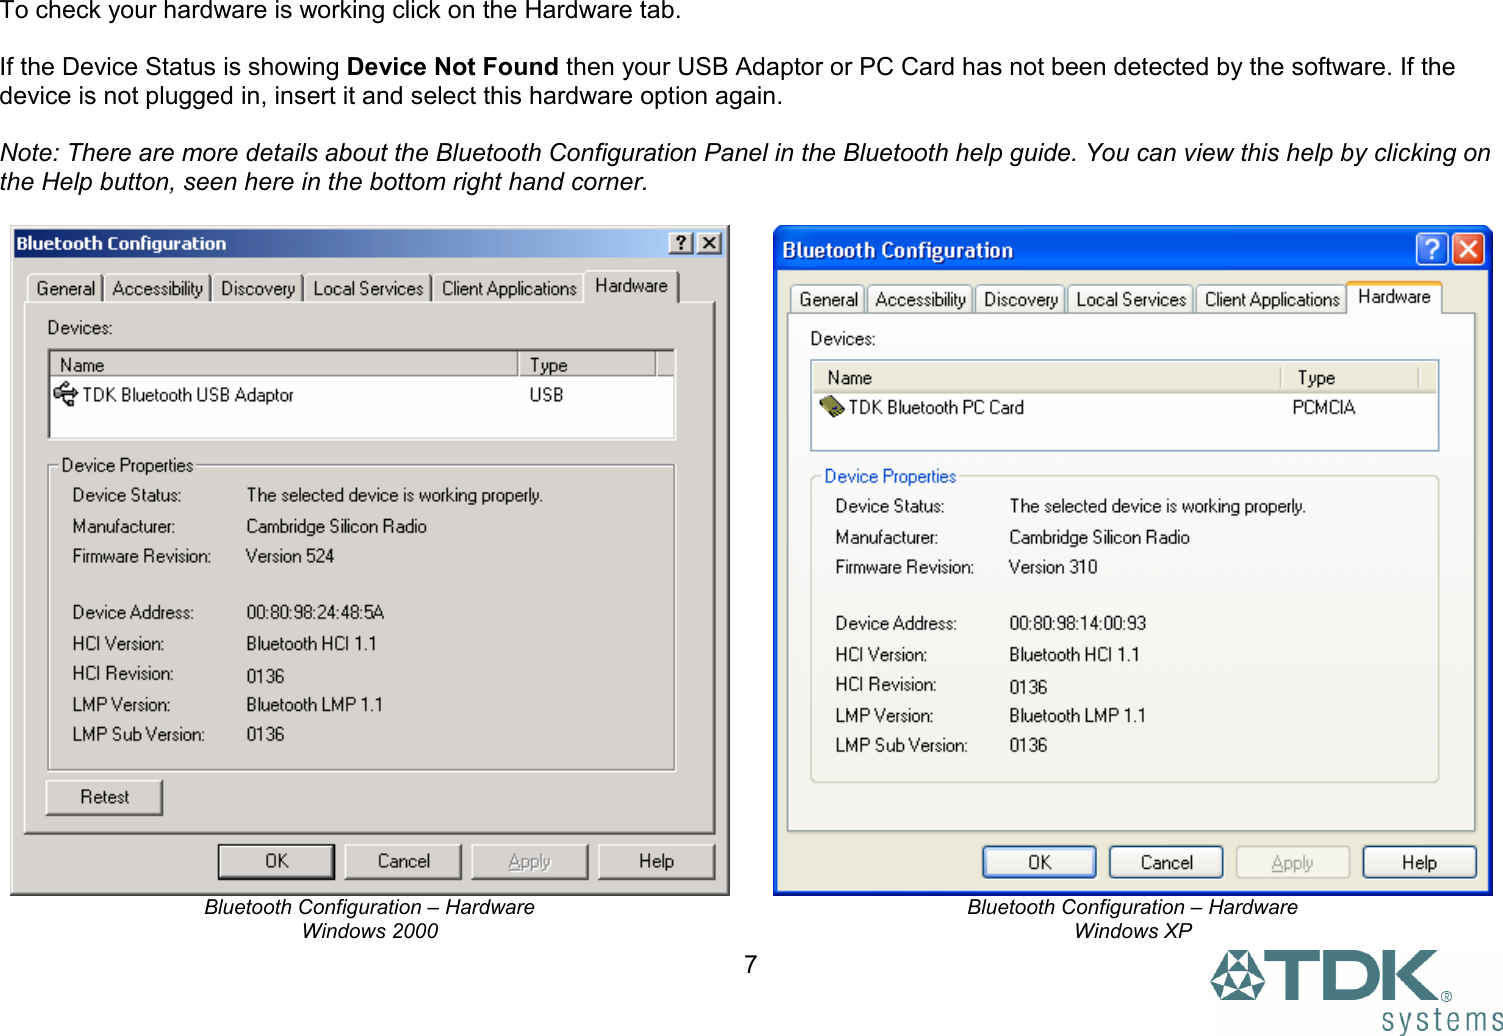Click Bluetooth HCI 1.1 value in Windows XP dialog

click(1074, 654)
